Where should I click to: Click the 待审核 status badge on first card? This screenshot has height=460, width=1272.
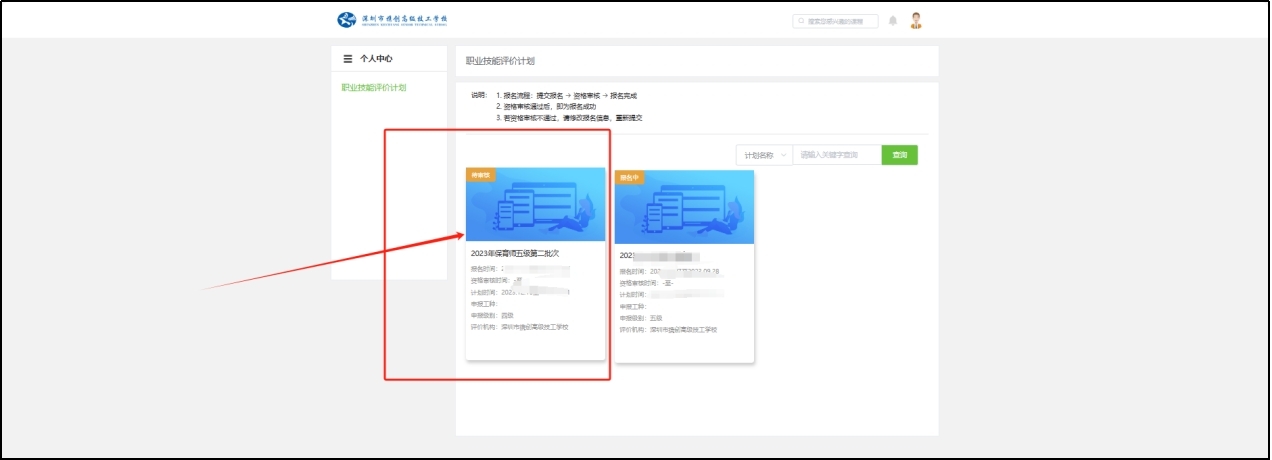point(481,175)
